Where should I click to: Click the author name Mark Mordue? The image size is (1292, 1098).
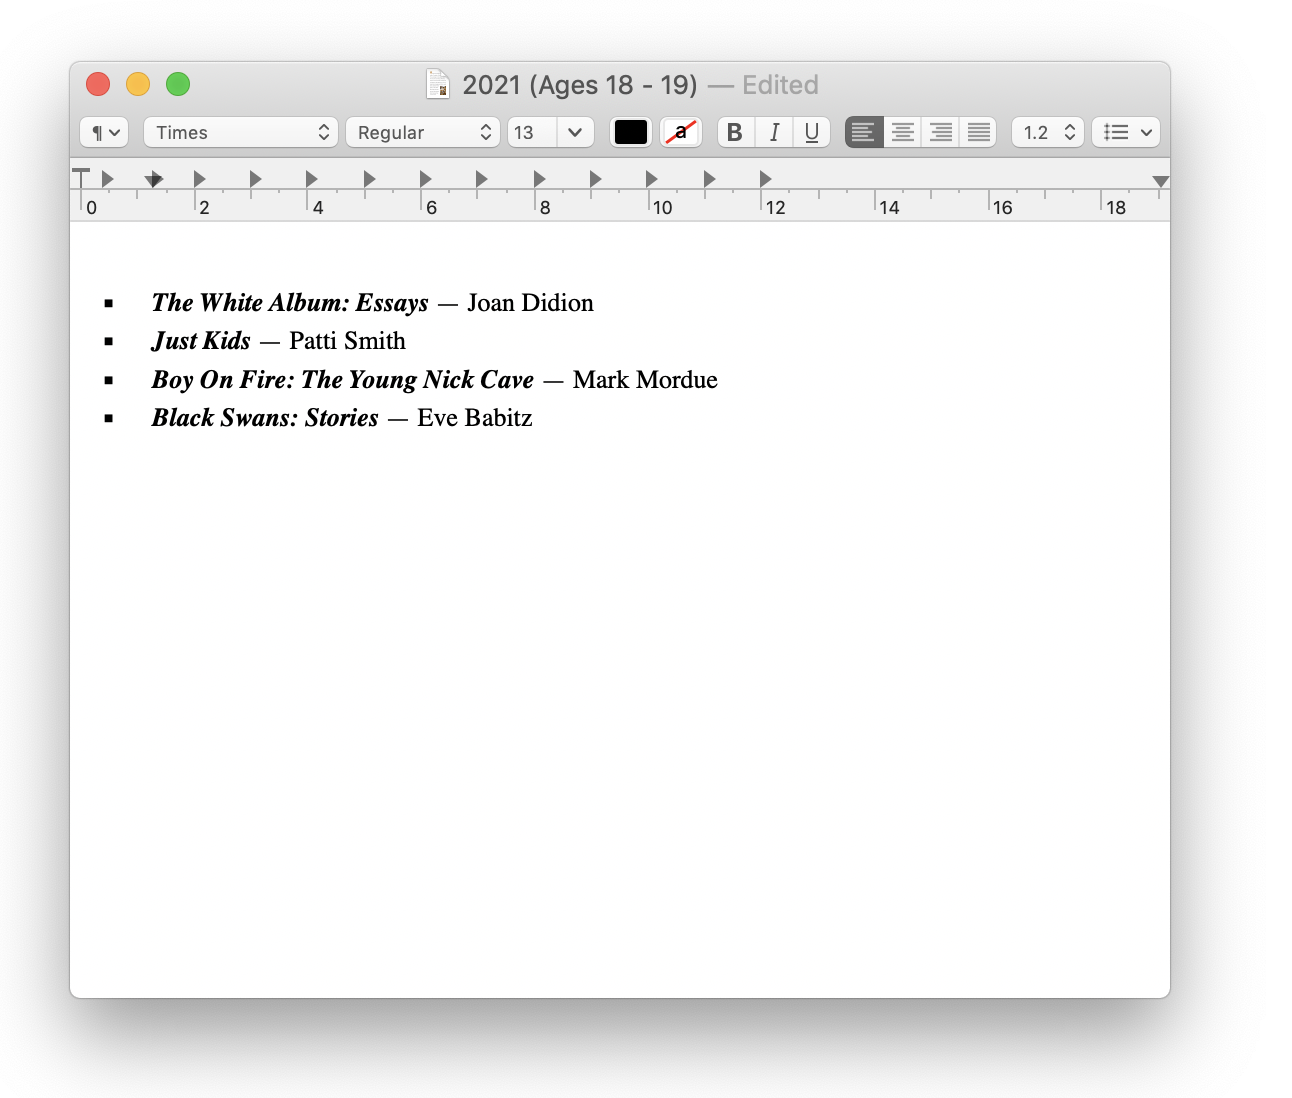click(x=645, y=380)
